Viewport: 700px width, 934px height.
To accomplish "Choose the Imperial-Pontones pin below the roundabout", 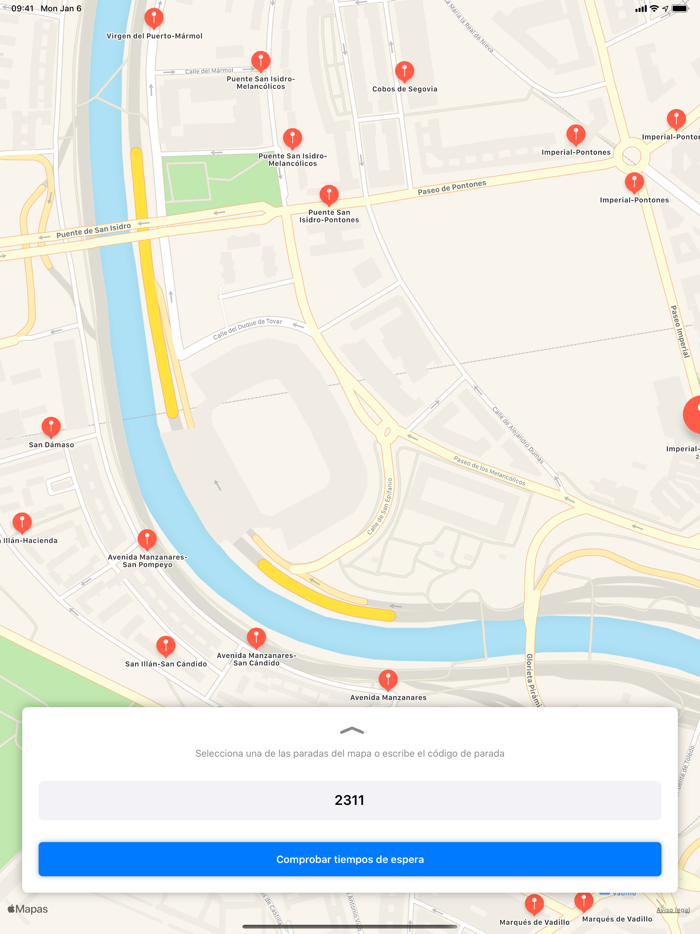I will pyautogui.click(x=634, y=183).
